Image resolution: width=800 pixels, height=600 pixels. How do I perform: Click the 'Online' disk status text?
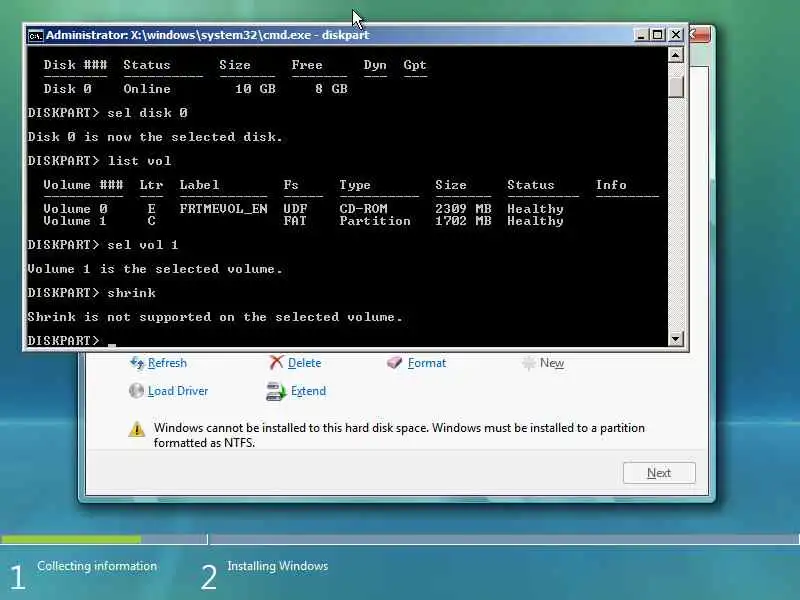click(x=147, y=89)
